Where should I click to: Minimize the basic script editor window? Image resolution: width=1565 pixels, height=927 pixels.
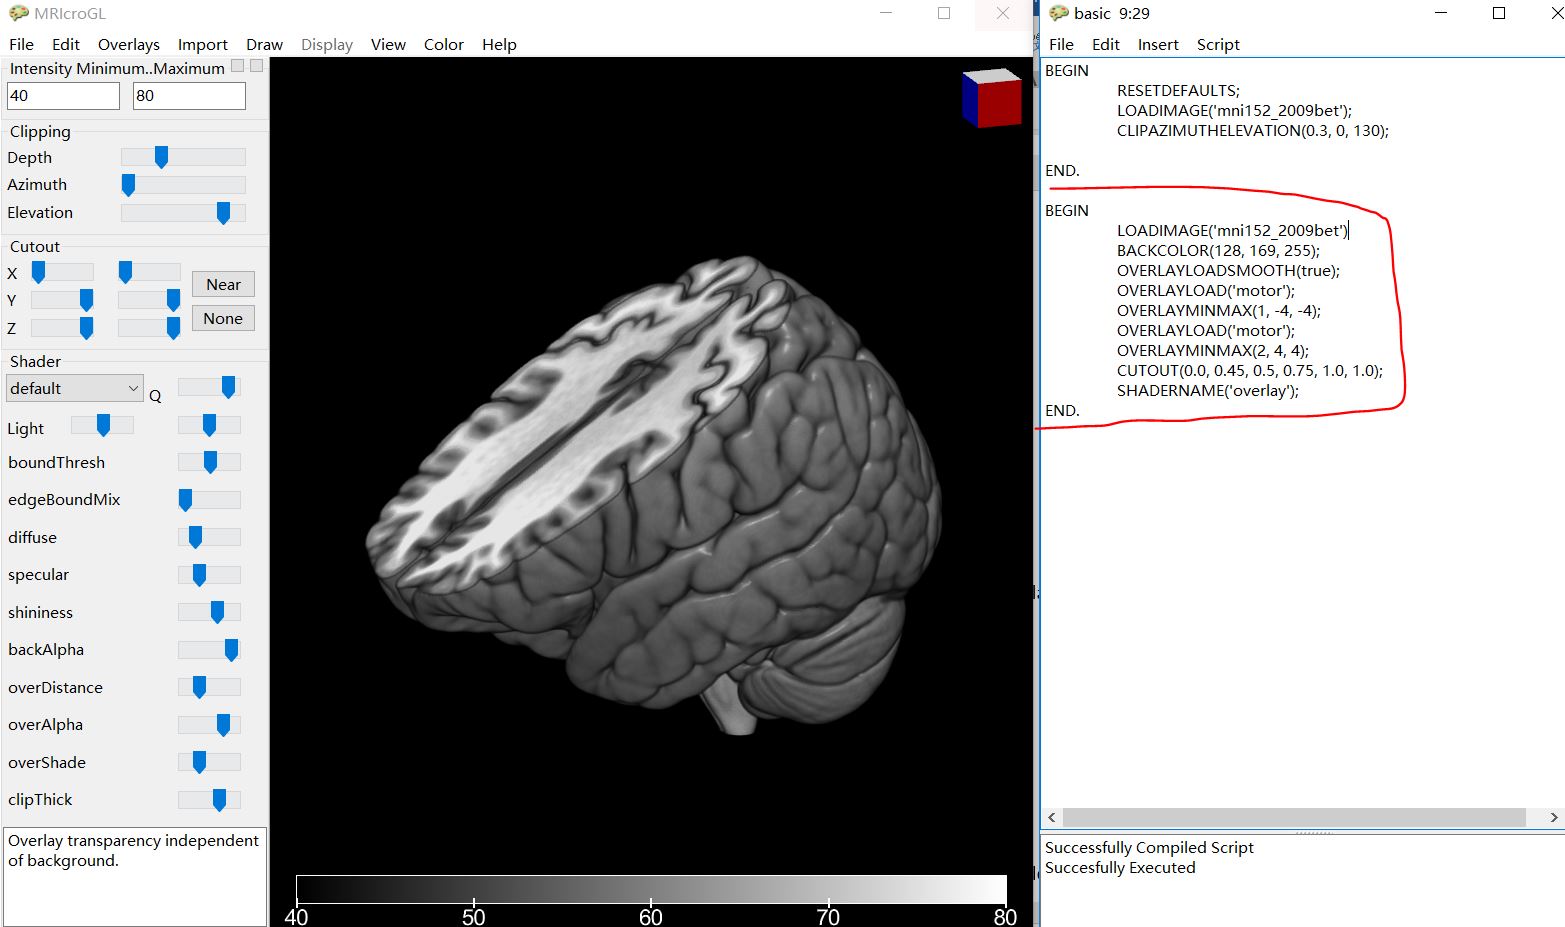(1441, 13)
